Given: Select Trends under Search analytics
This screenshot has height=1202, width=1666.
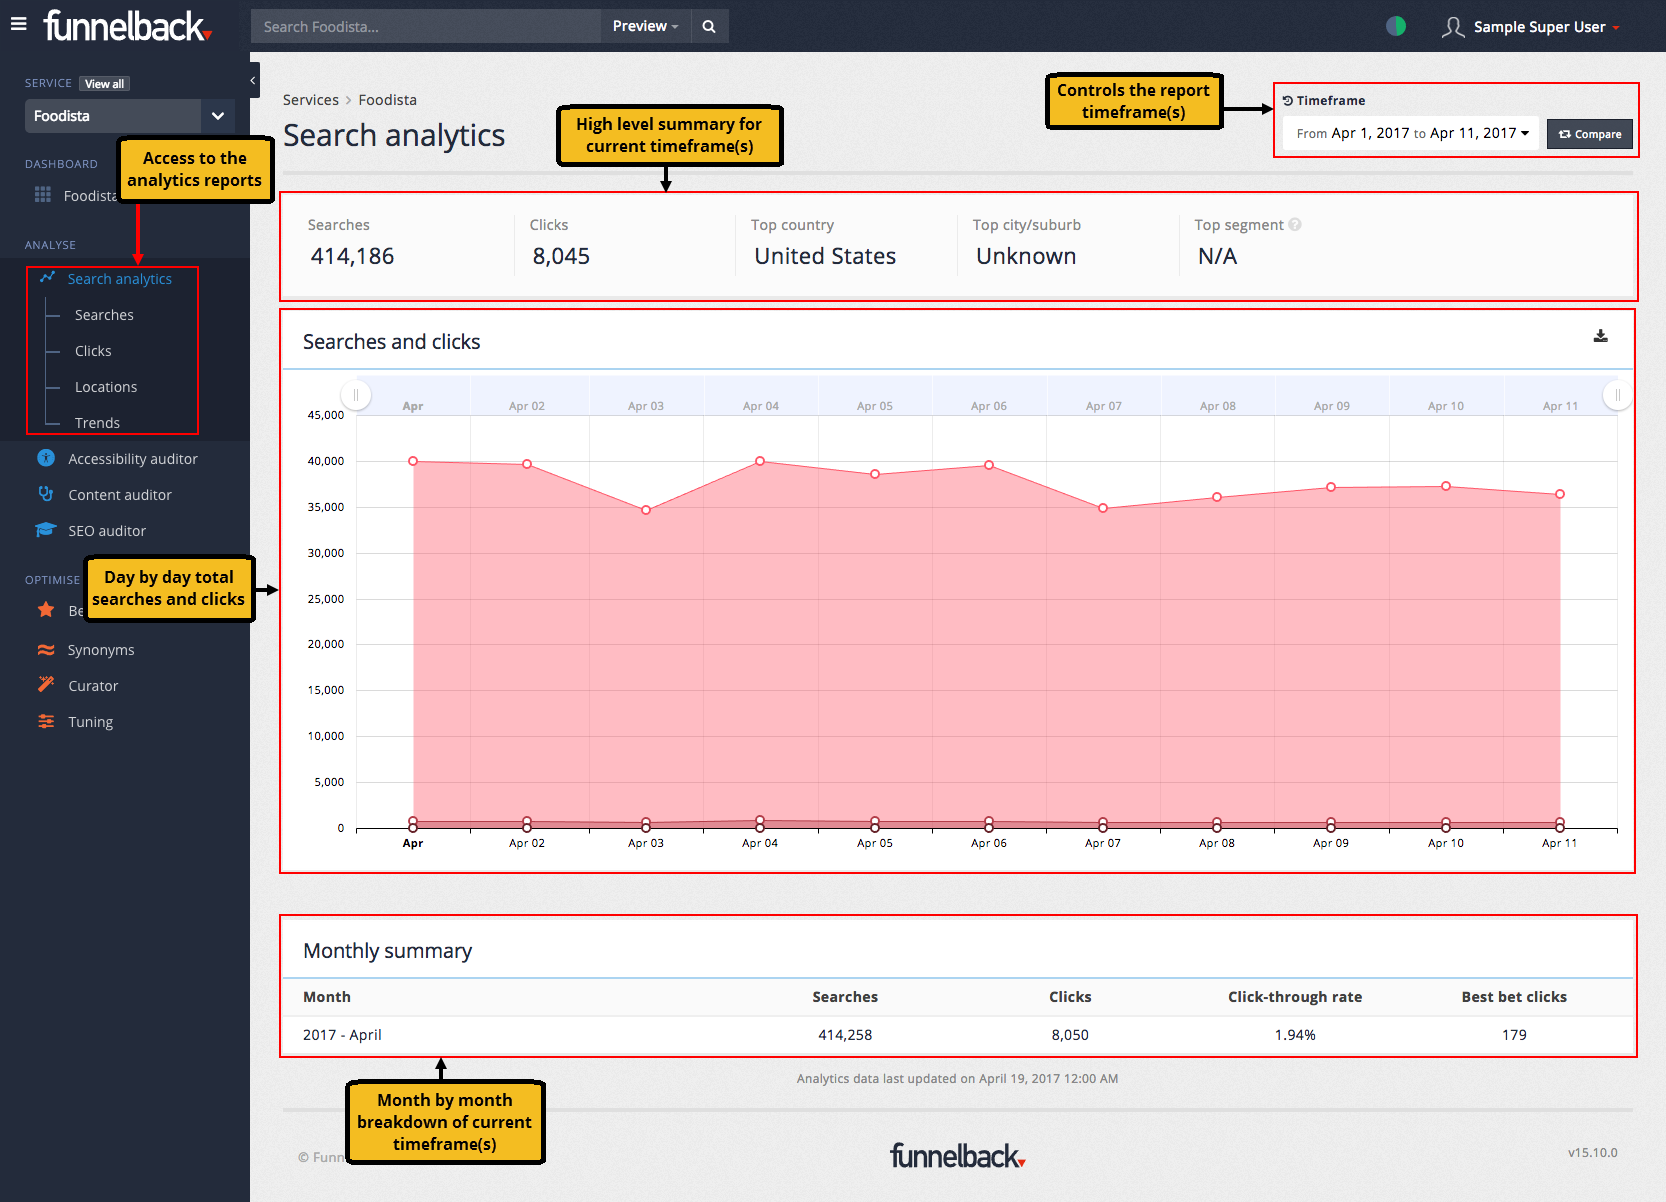Looking at the screenshot, I should click(x=97, y=422).
